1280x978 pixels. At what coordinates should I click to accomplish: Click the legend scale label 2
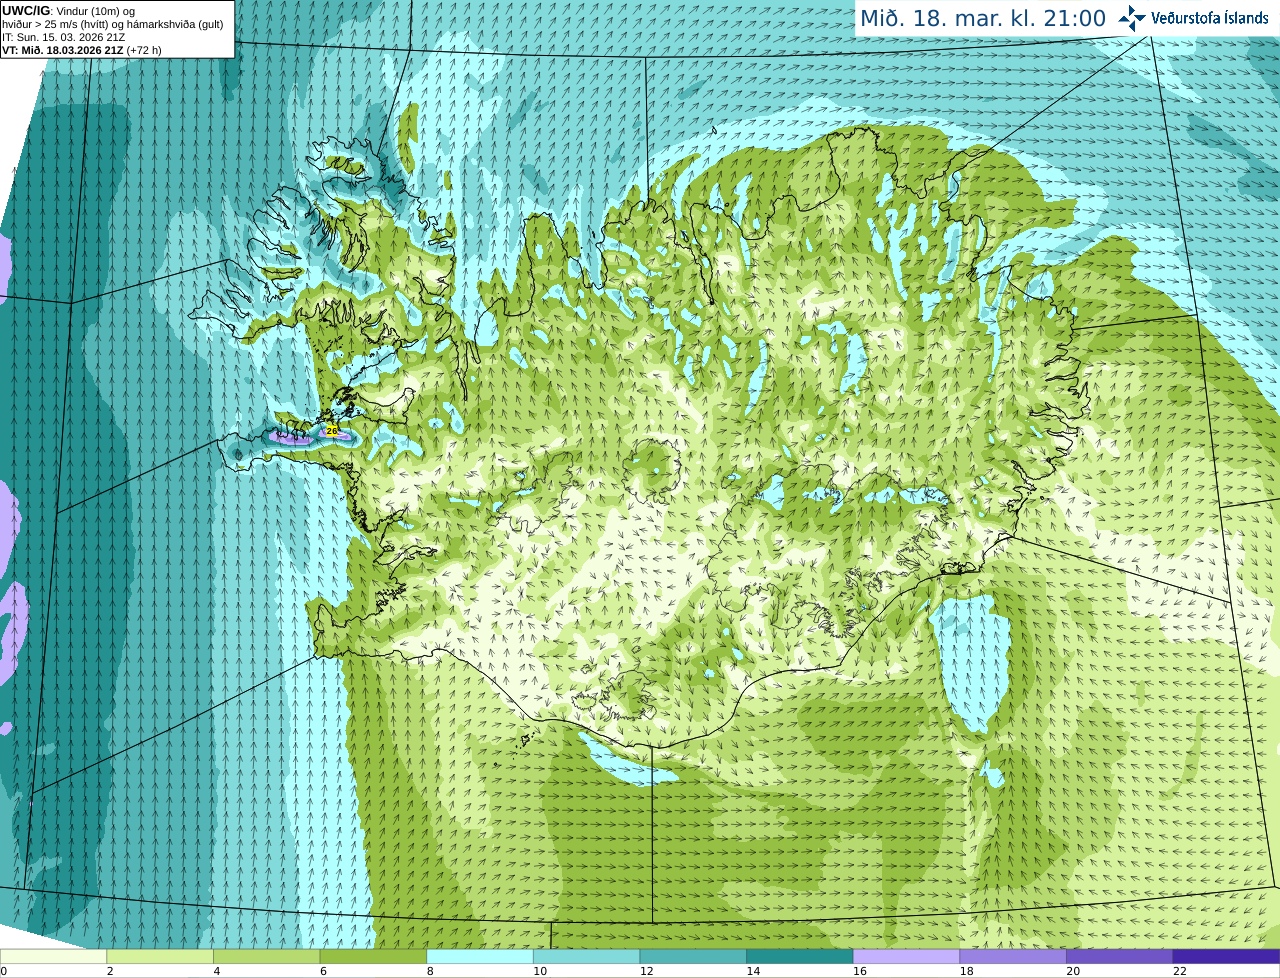tap(109, 971)
